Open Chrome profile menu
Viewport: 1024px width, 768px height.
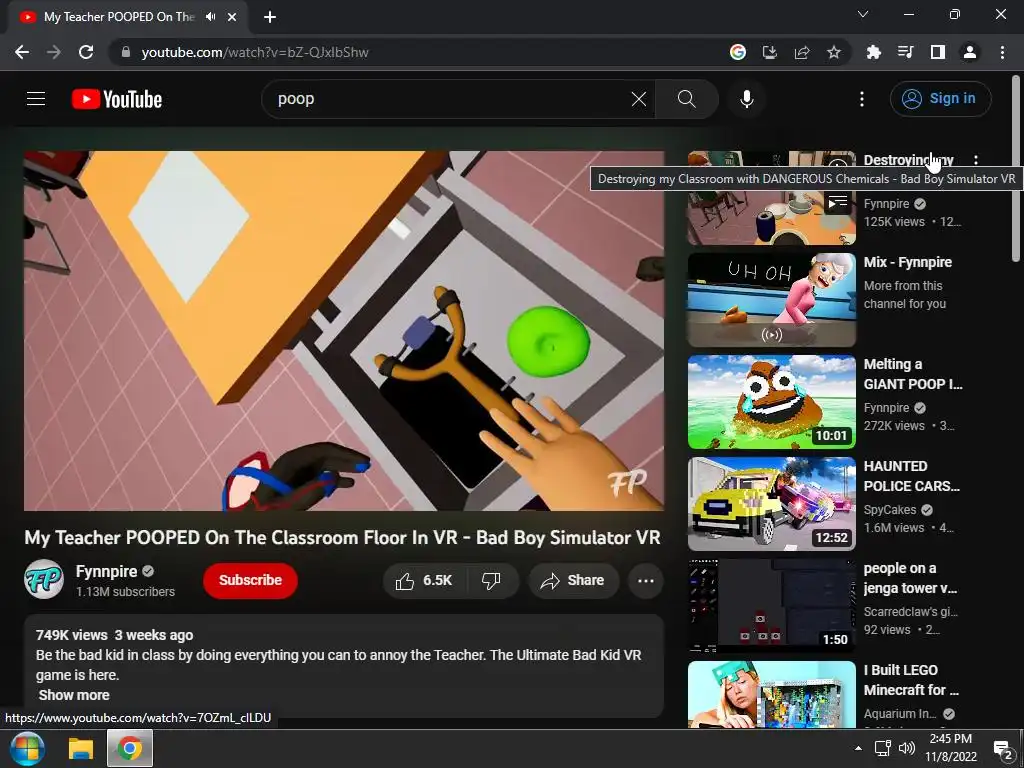(970, 52)
